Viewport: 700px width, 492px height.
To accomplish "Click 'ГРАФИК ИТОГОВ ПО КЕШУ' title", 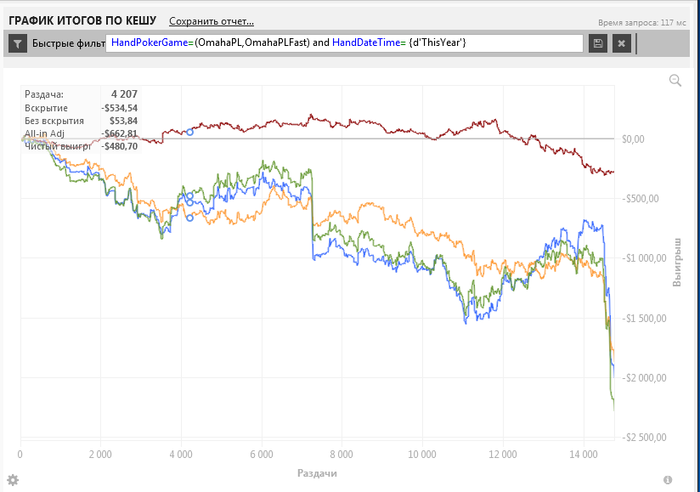I will (83, 21).
